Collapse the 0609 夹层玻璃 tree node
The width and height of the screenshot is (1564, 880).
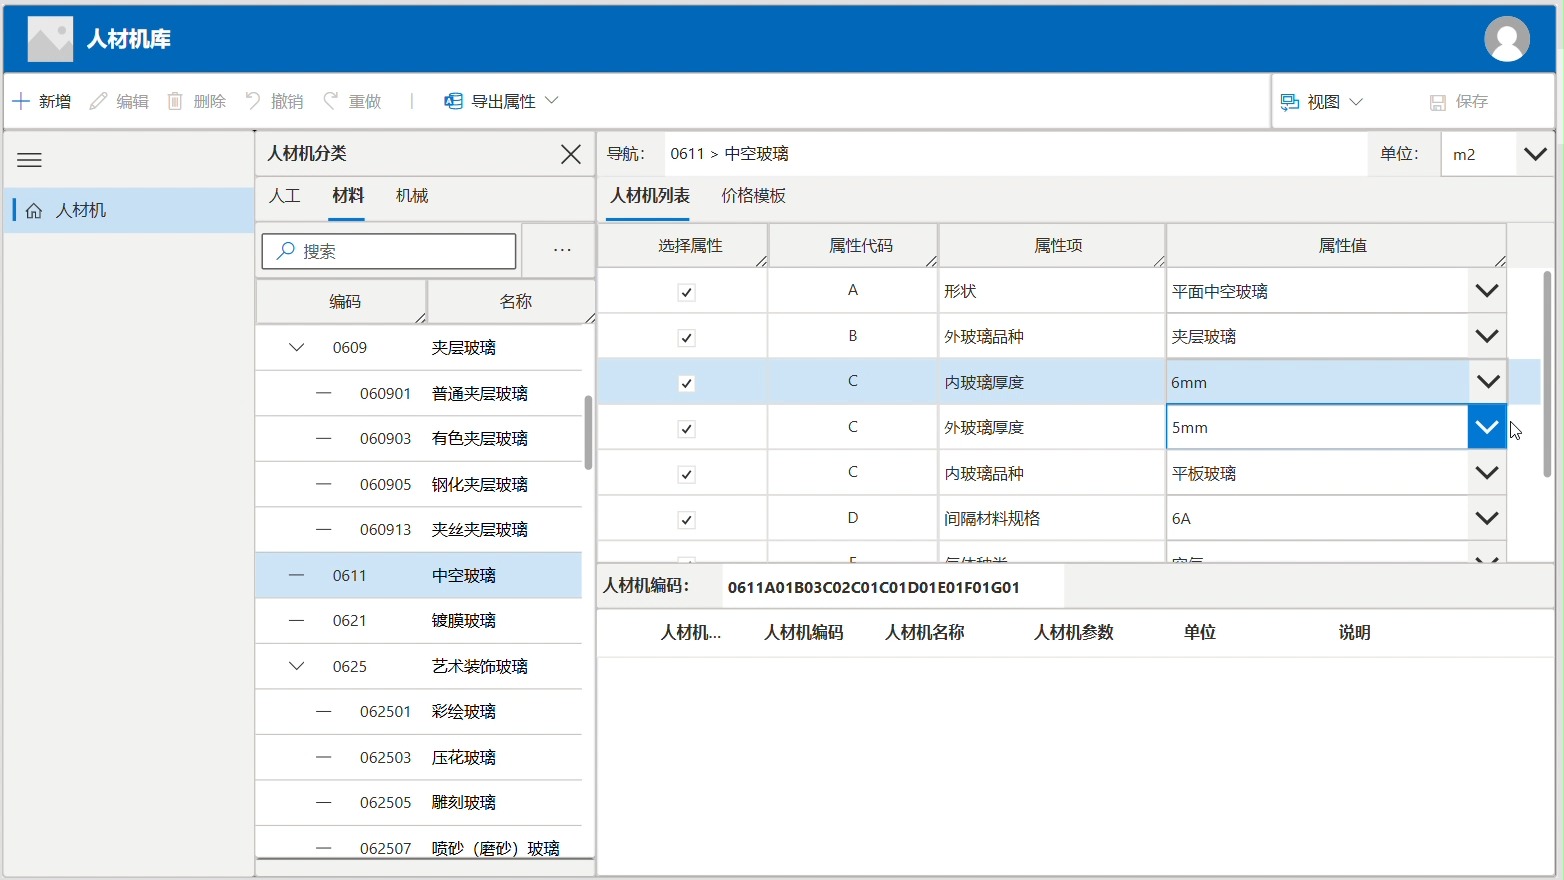(x=296, y=347)
